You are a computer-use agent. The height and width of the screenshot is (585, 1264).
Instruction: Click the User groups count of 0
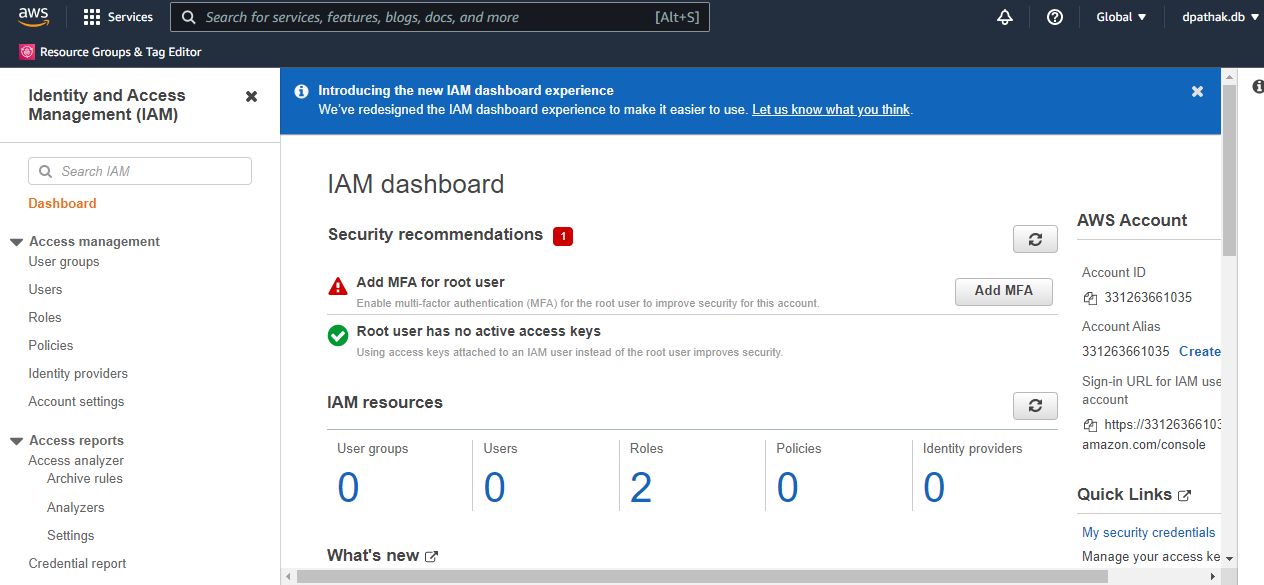(x=348, y=488)
